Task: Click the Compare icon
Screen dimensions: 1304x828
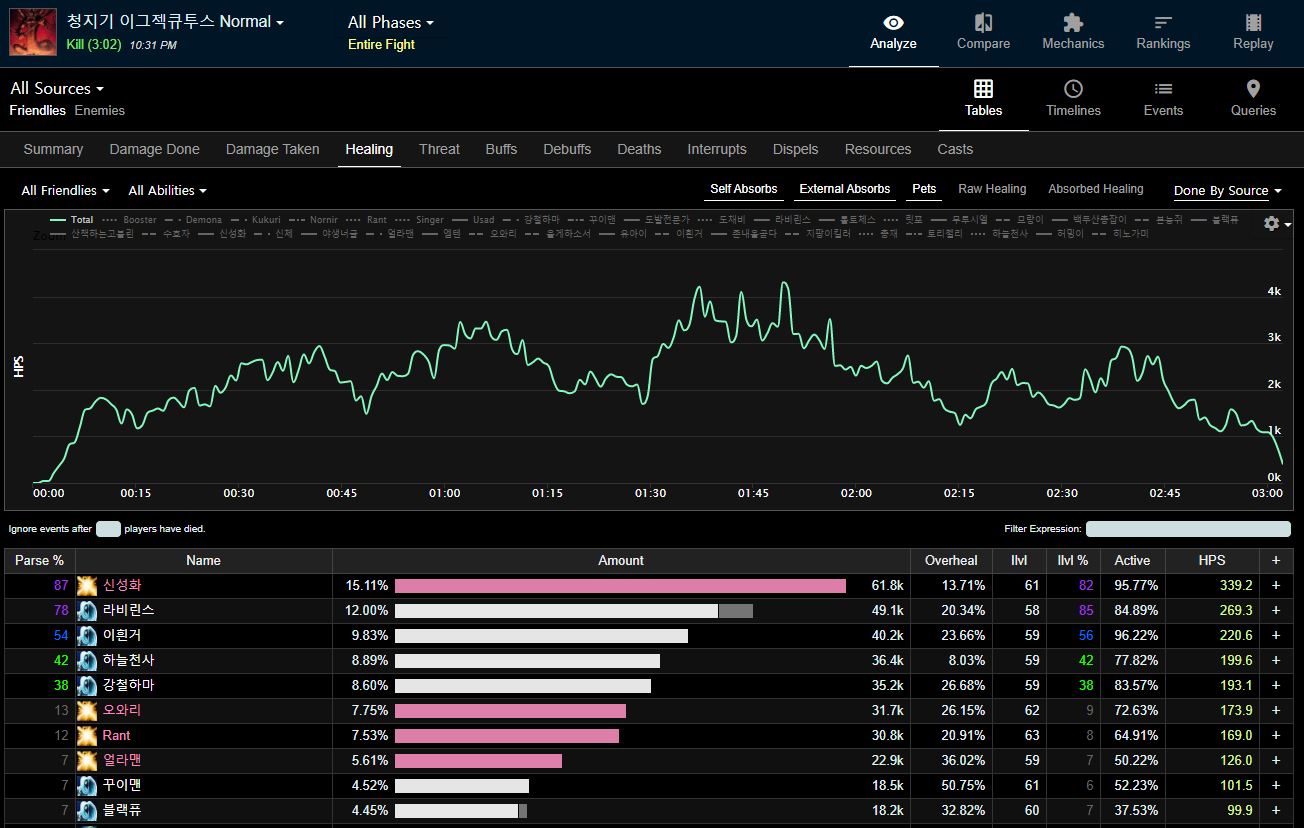Action: [983, 23]
